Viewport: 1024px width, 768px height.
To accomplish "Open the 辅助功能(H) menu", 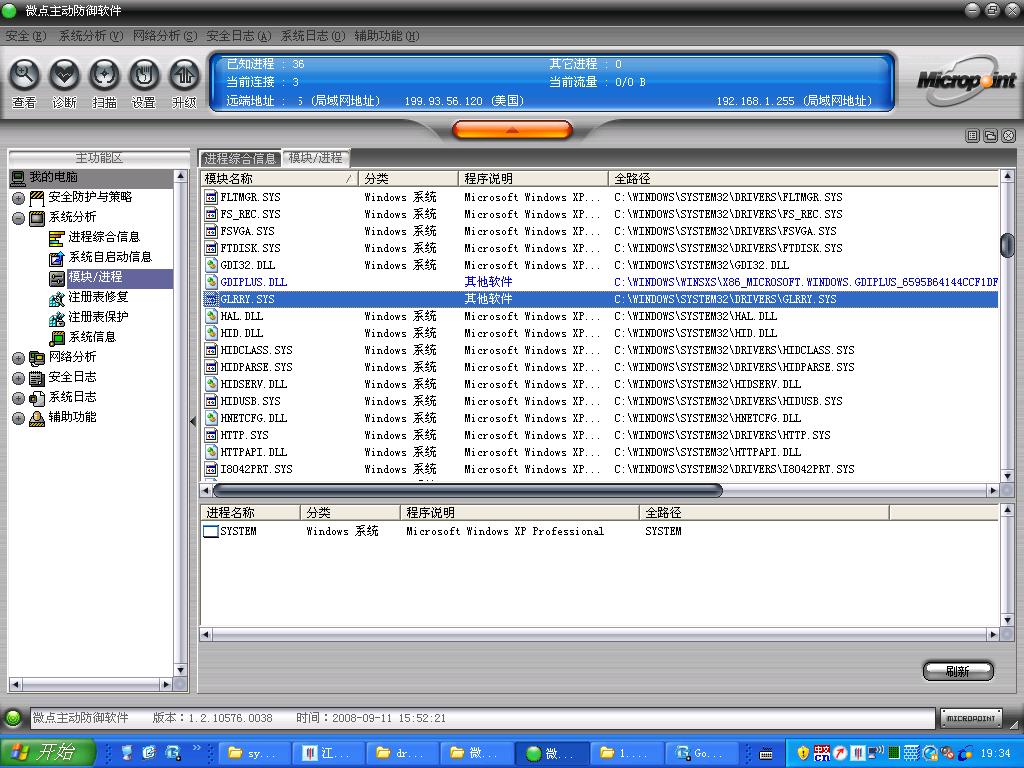I will pos(387,36).
